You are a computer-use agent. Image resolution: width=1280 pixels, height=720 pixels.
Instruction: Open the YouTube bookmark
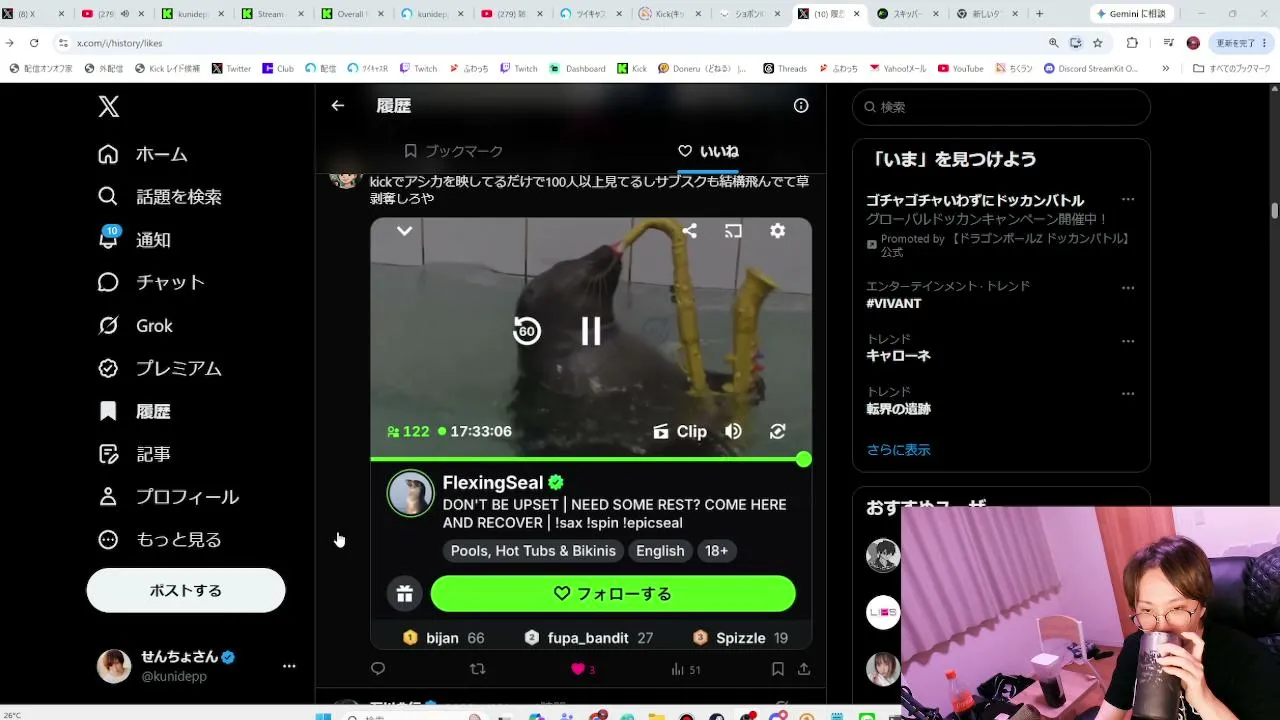961,69
